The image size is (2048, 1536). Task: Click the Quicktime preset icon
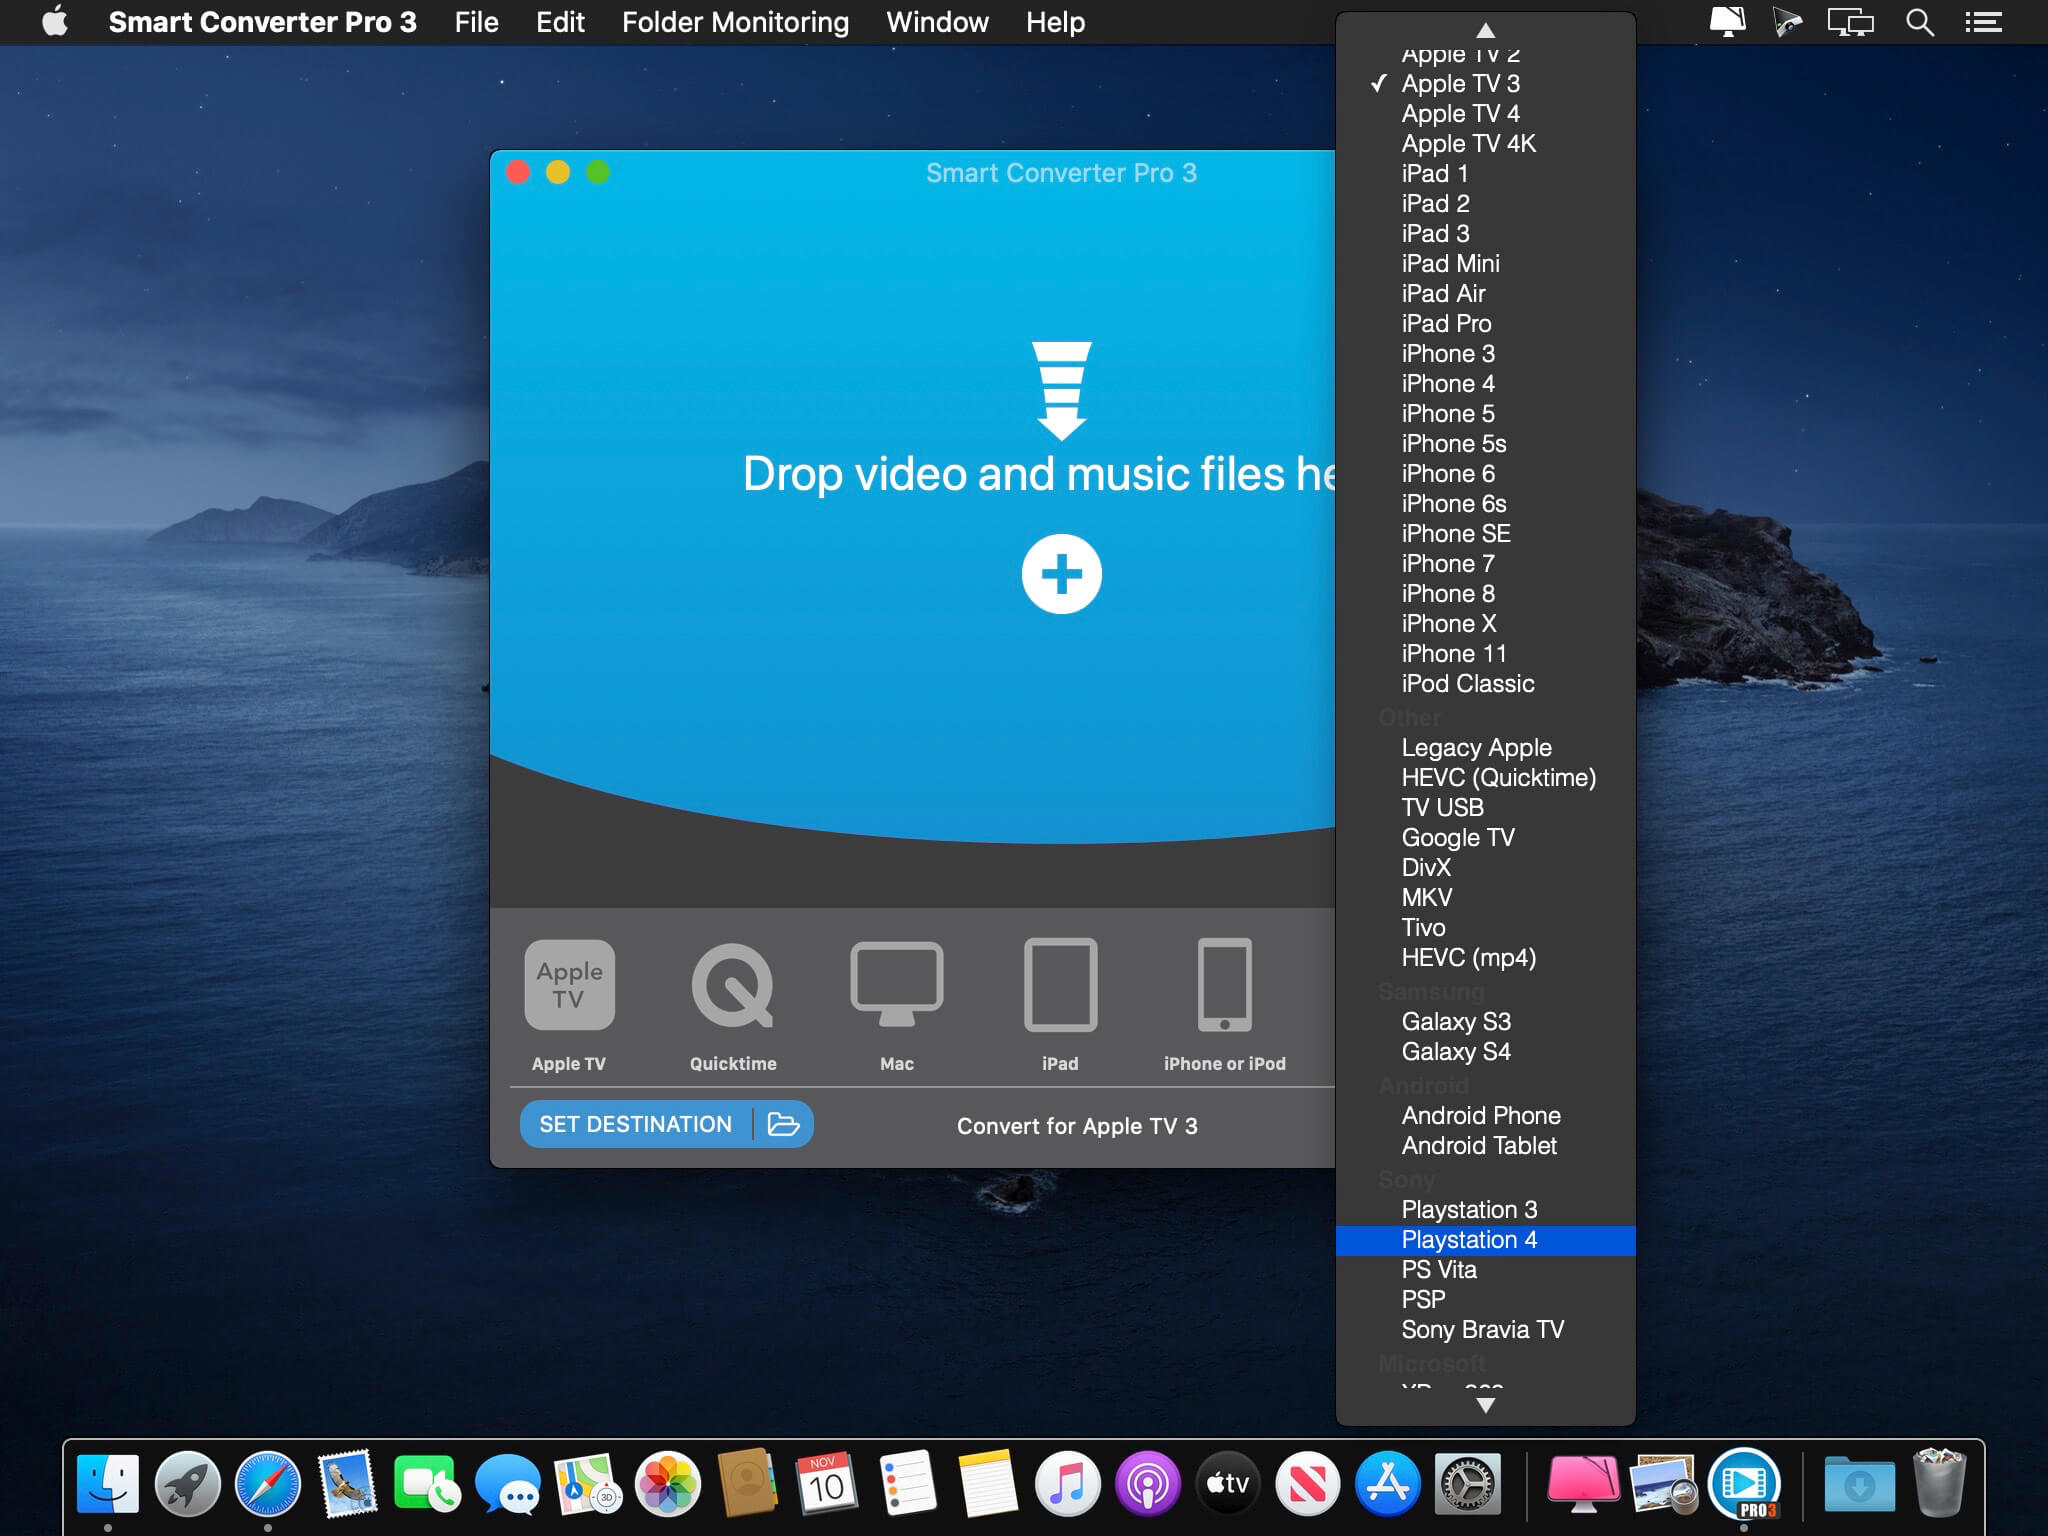(x=733, y=985)
